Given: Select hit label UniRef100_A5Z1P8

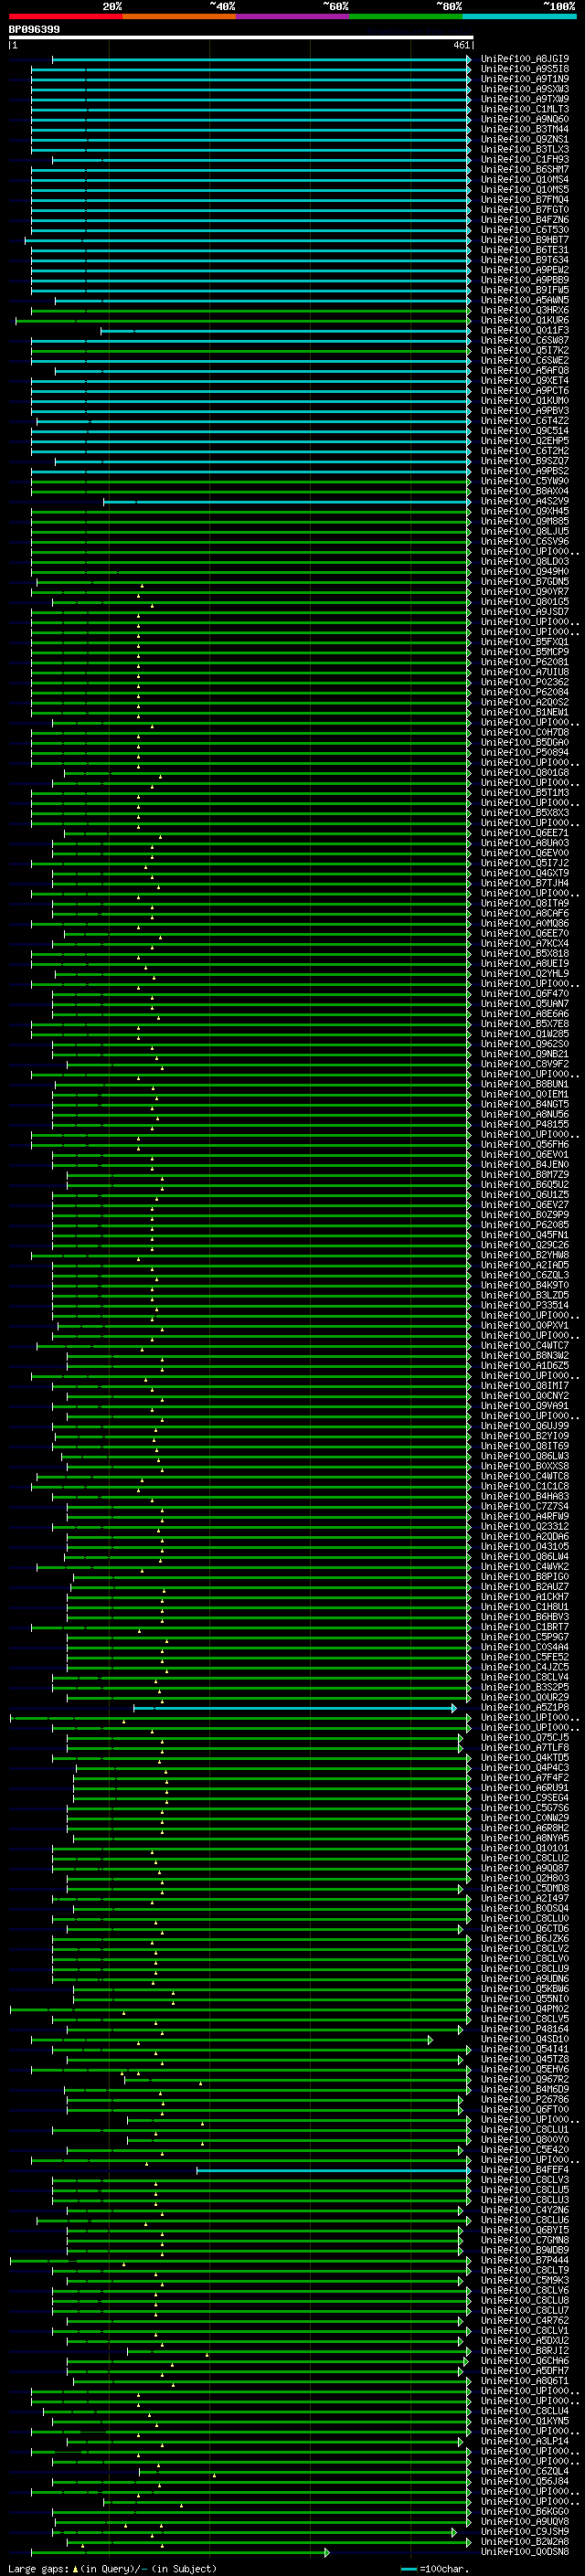Looking at the screenshot, I should (524, 1708).
